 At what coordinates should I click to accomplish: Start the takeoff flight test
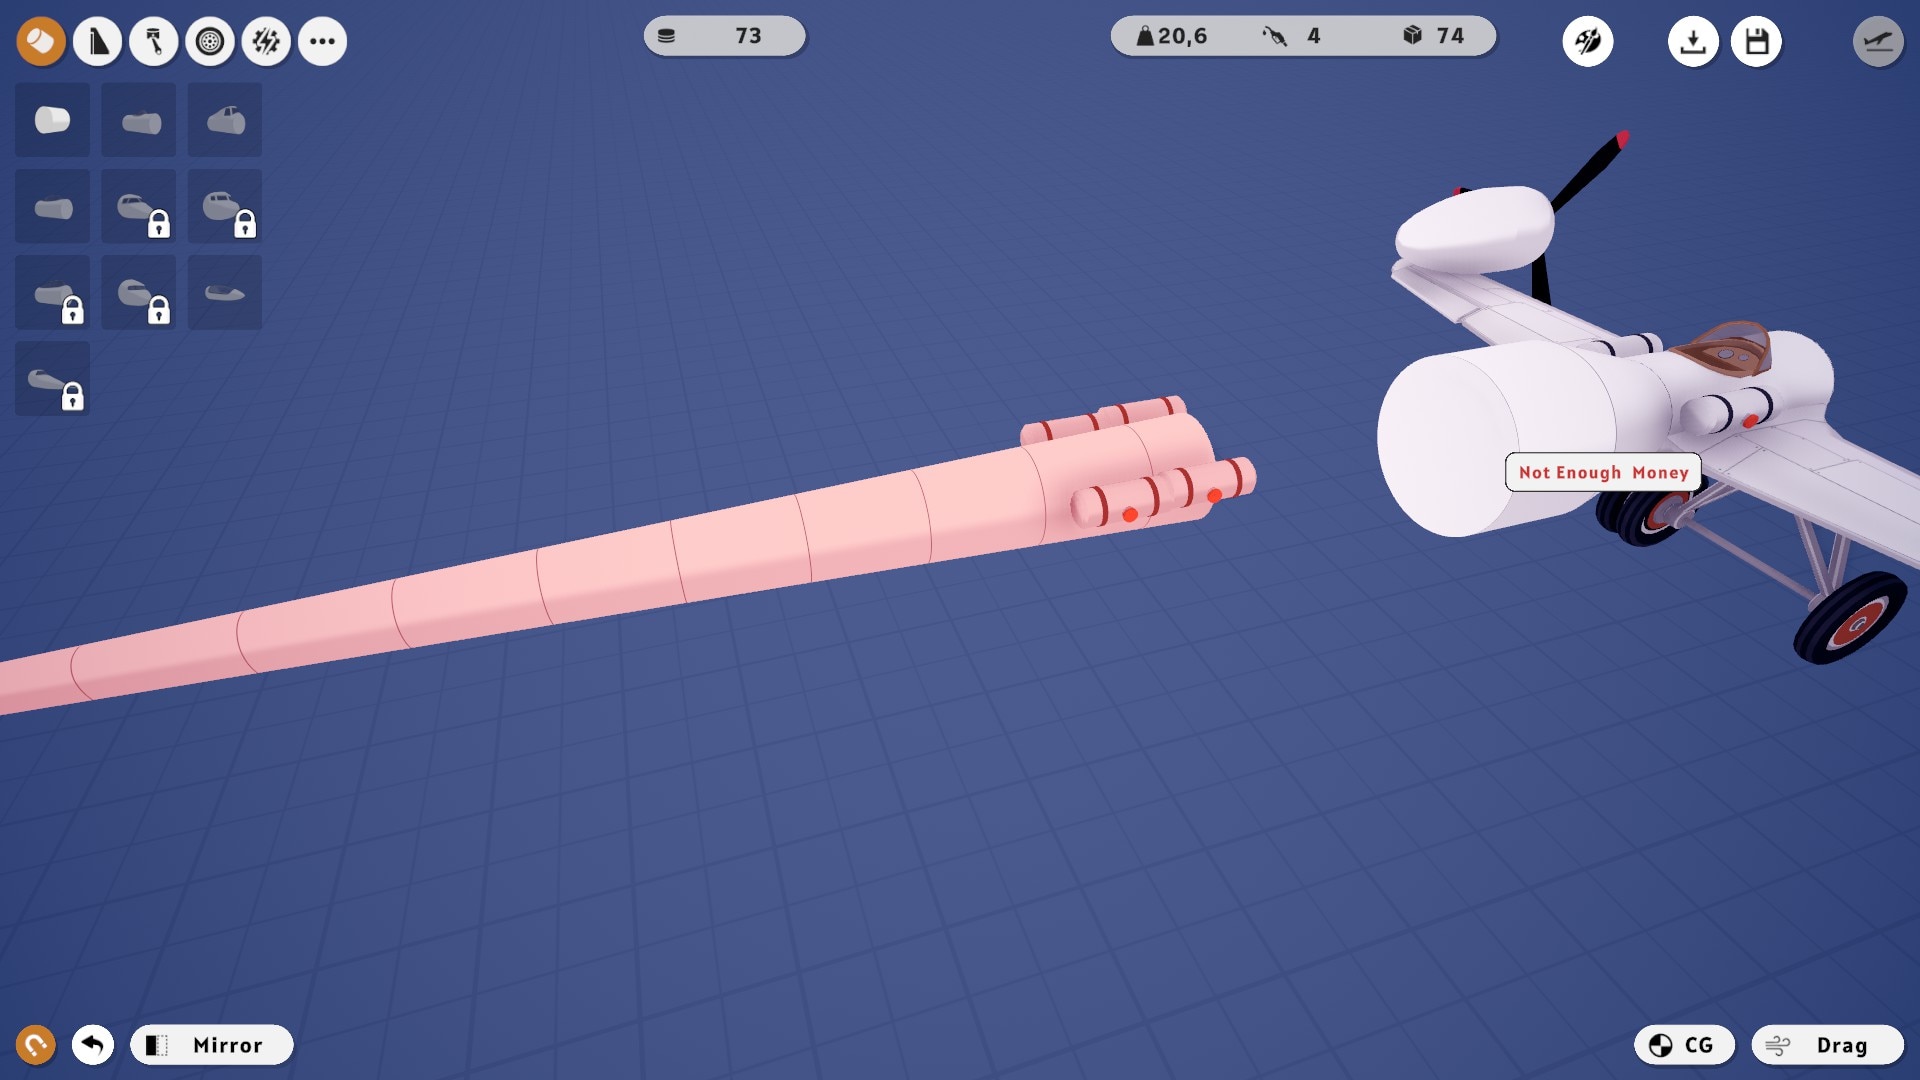pos(1878,41)
